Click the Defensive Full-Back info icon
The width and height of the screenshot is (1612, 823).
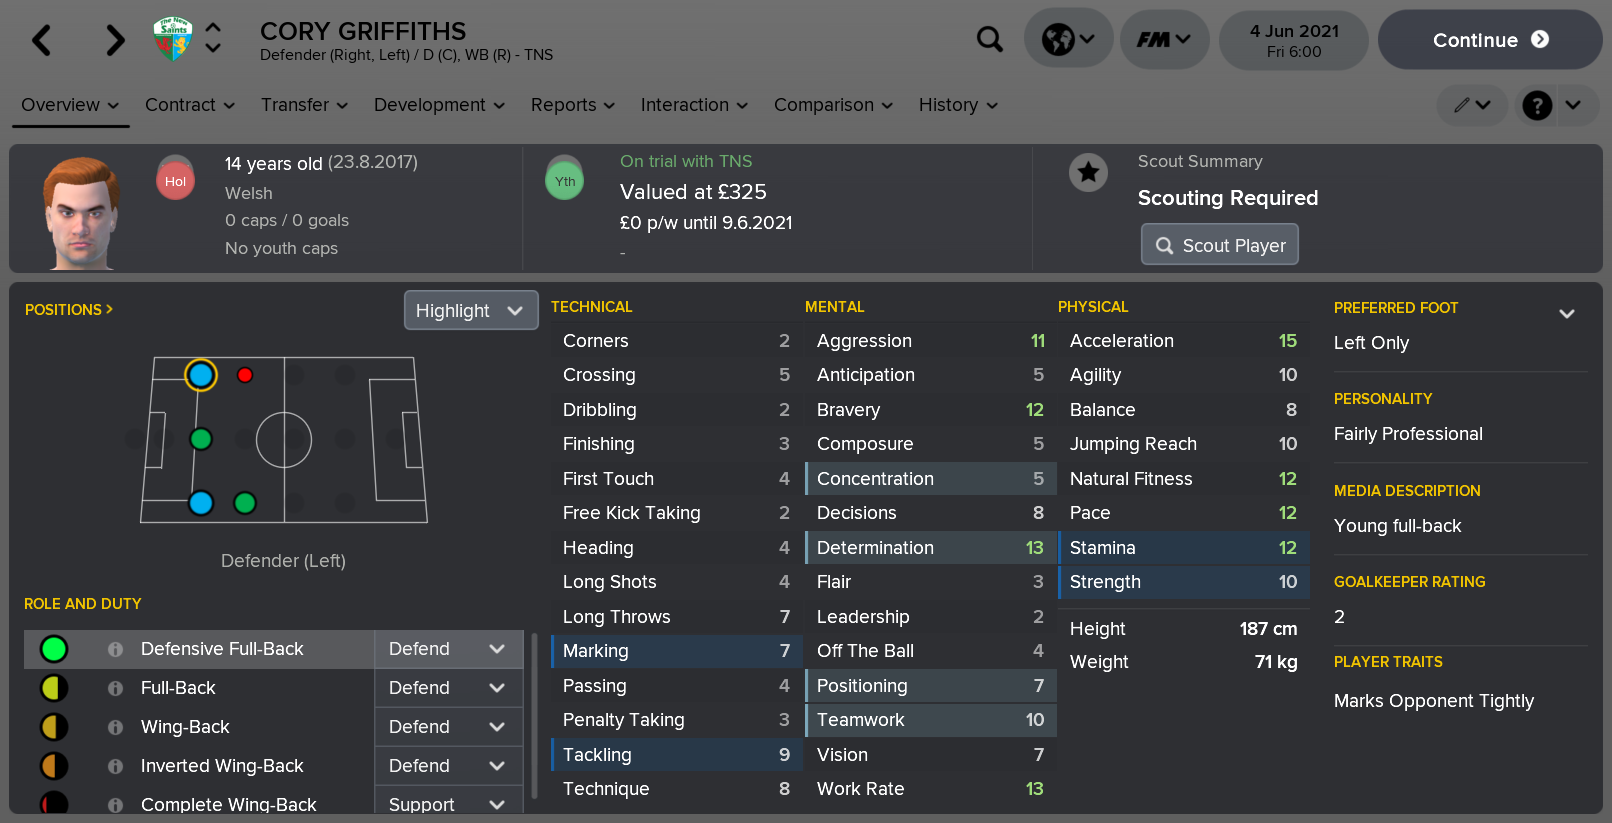[x=116, y=649]
